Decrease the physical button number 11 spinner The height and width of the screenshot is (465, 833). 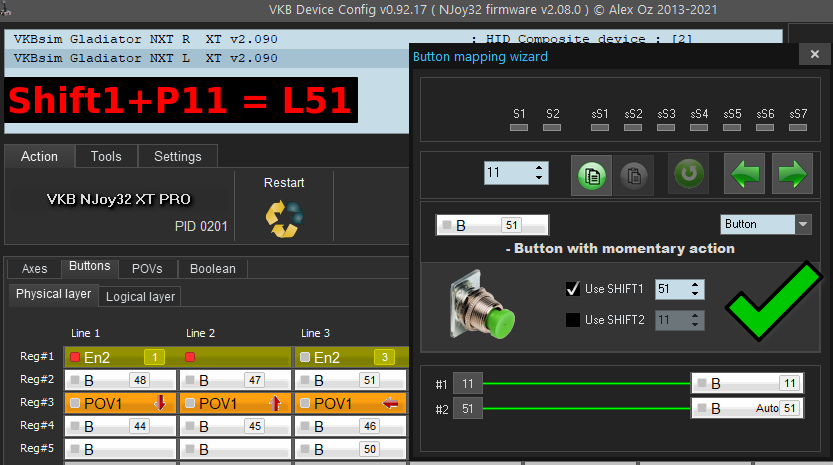click(x=539, y=177)
